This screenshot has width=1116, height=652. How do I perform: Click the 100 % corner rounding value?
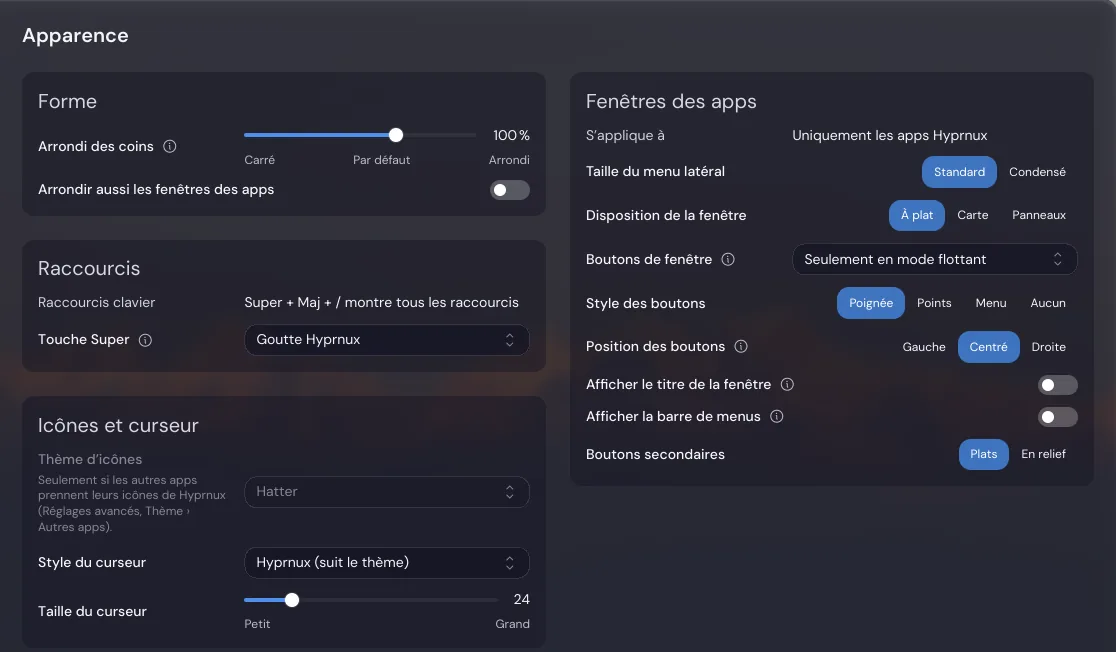(x=511, y=135)
